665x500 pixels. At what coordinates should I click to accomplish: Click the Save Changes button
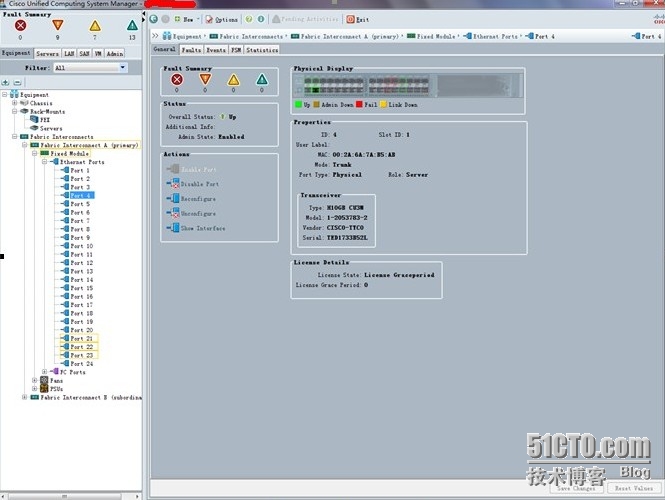pos(576,488)
